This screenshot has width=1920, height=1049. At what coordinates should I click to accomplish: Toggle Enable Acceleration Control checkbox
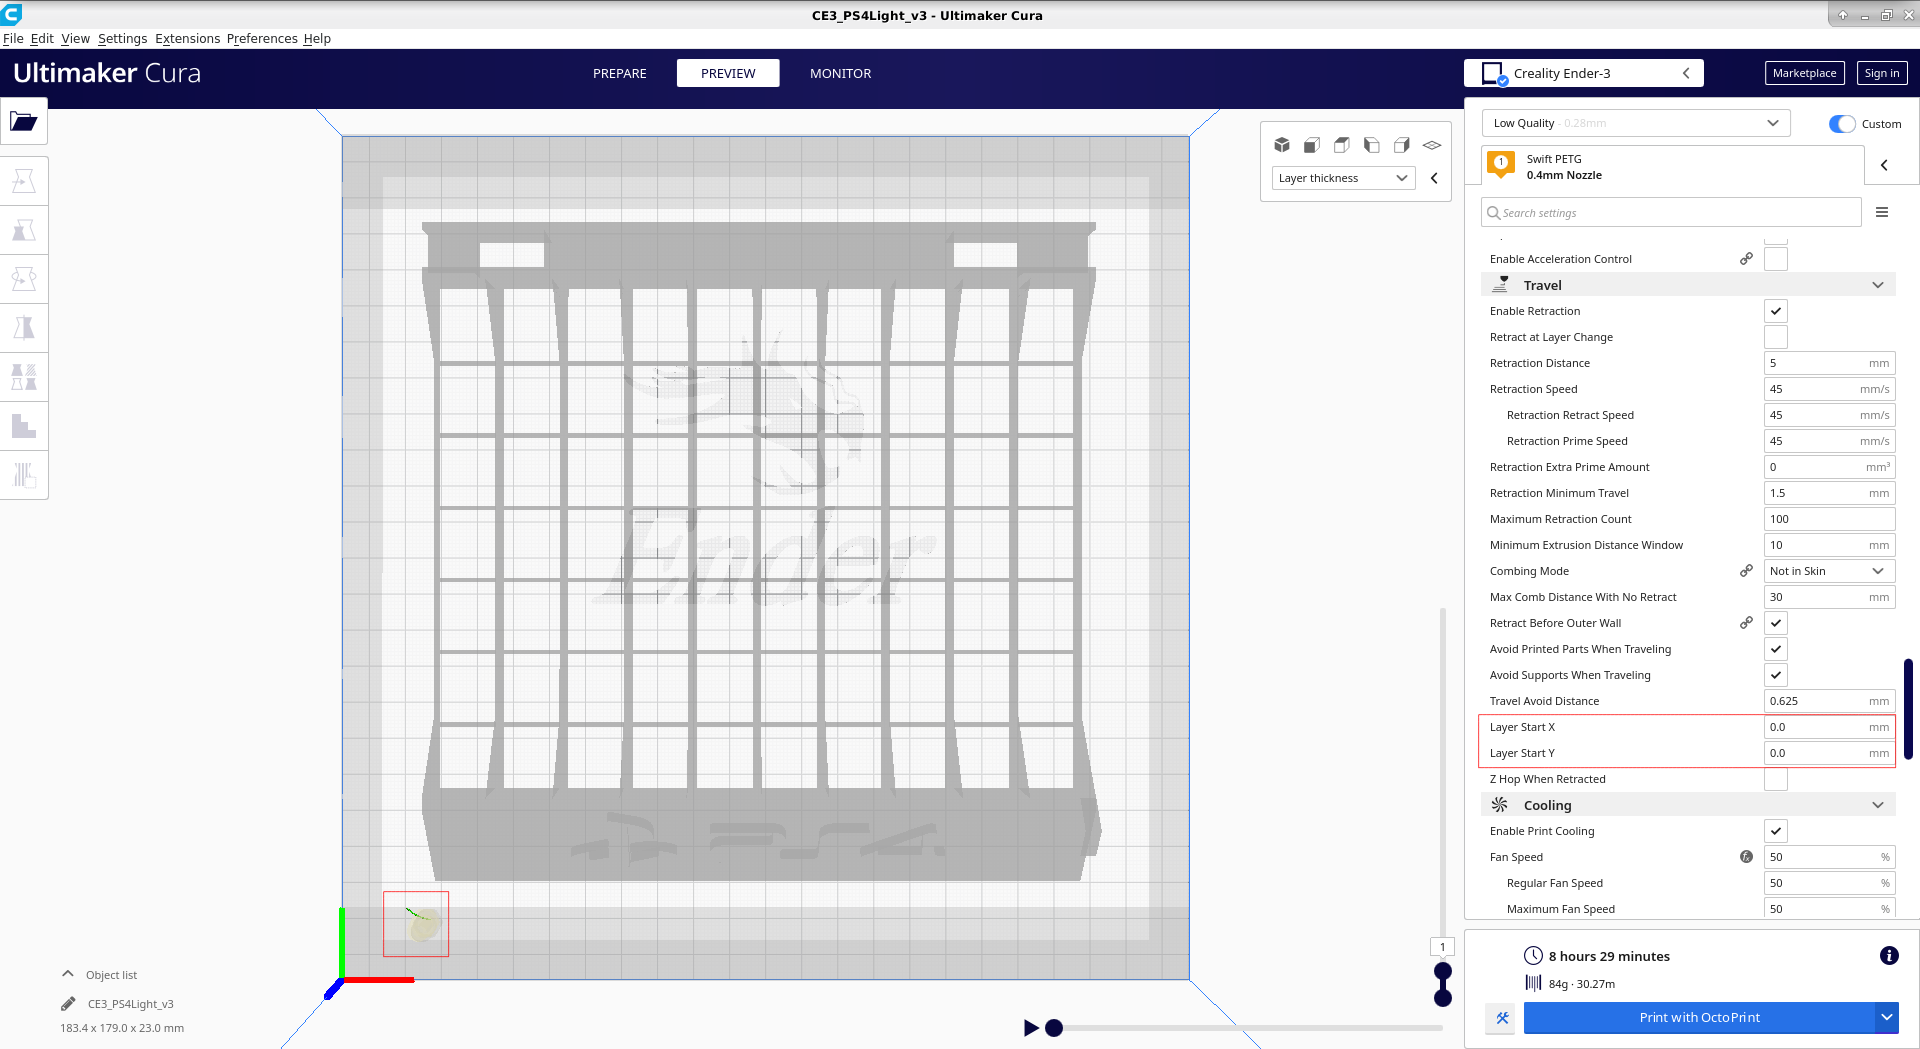1776,259
